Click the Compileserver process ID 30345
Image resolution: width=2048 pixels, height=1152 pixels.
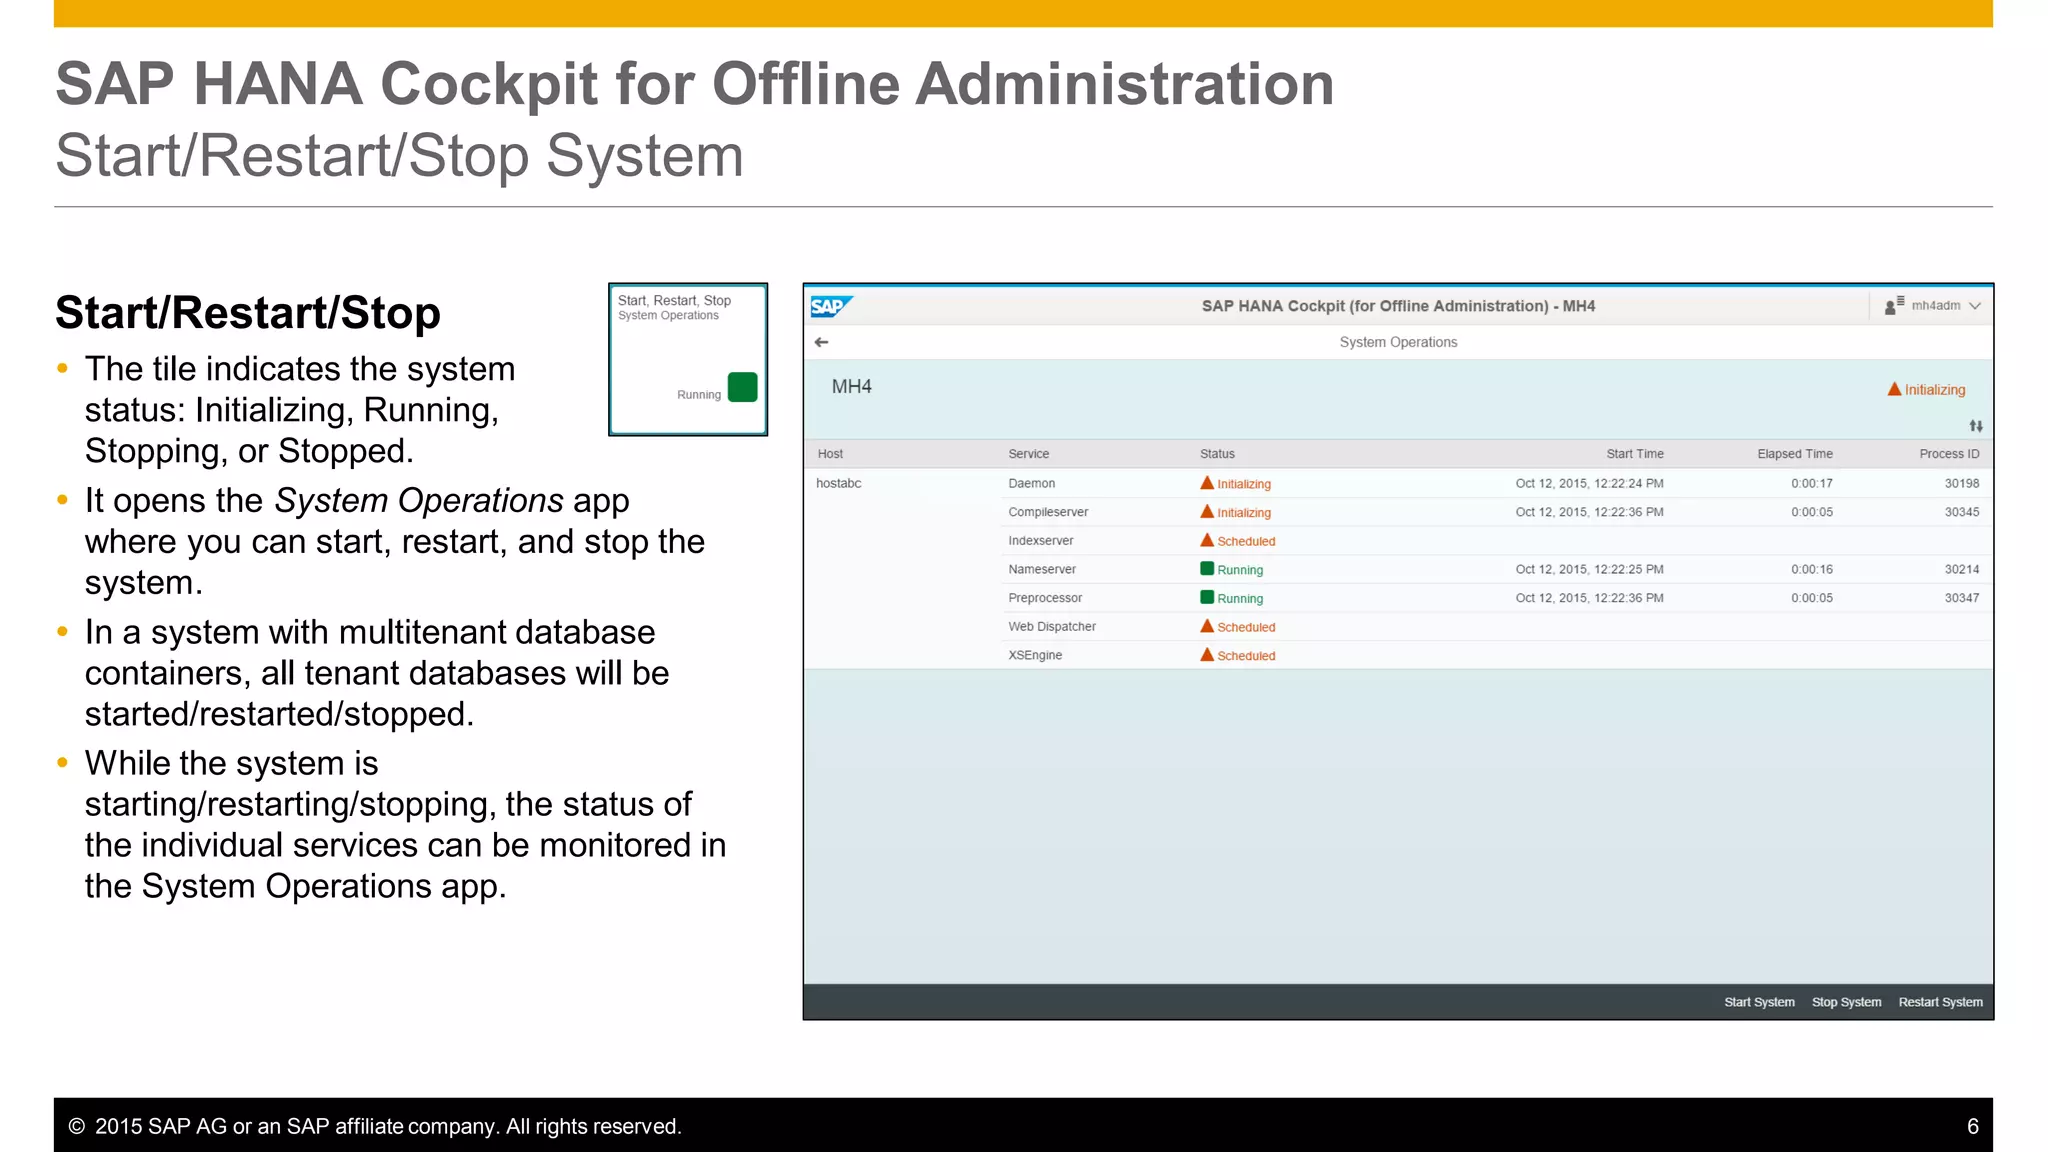coord(1961,512)
